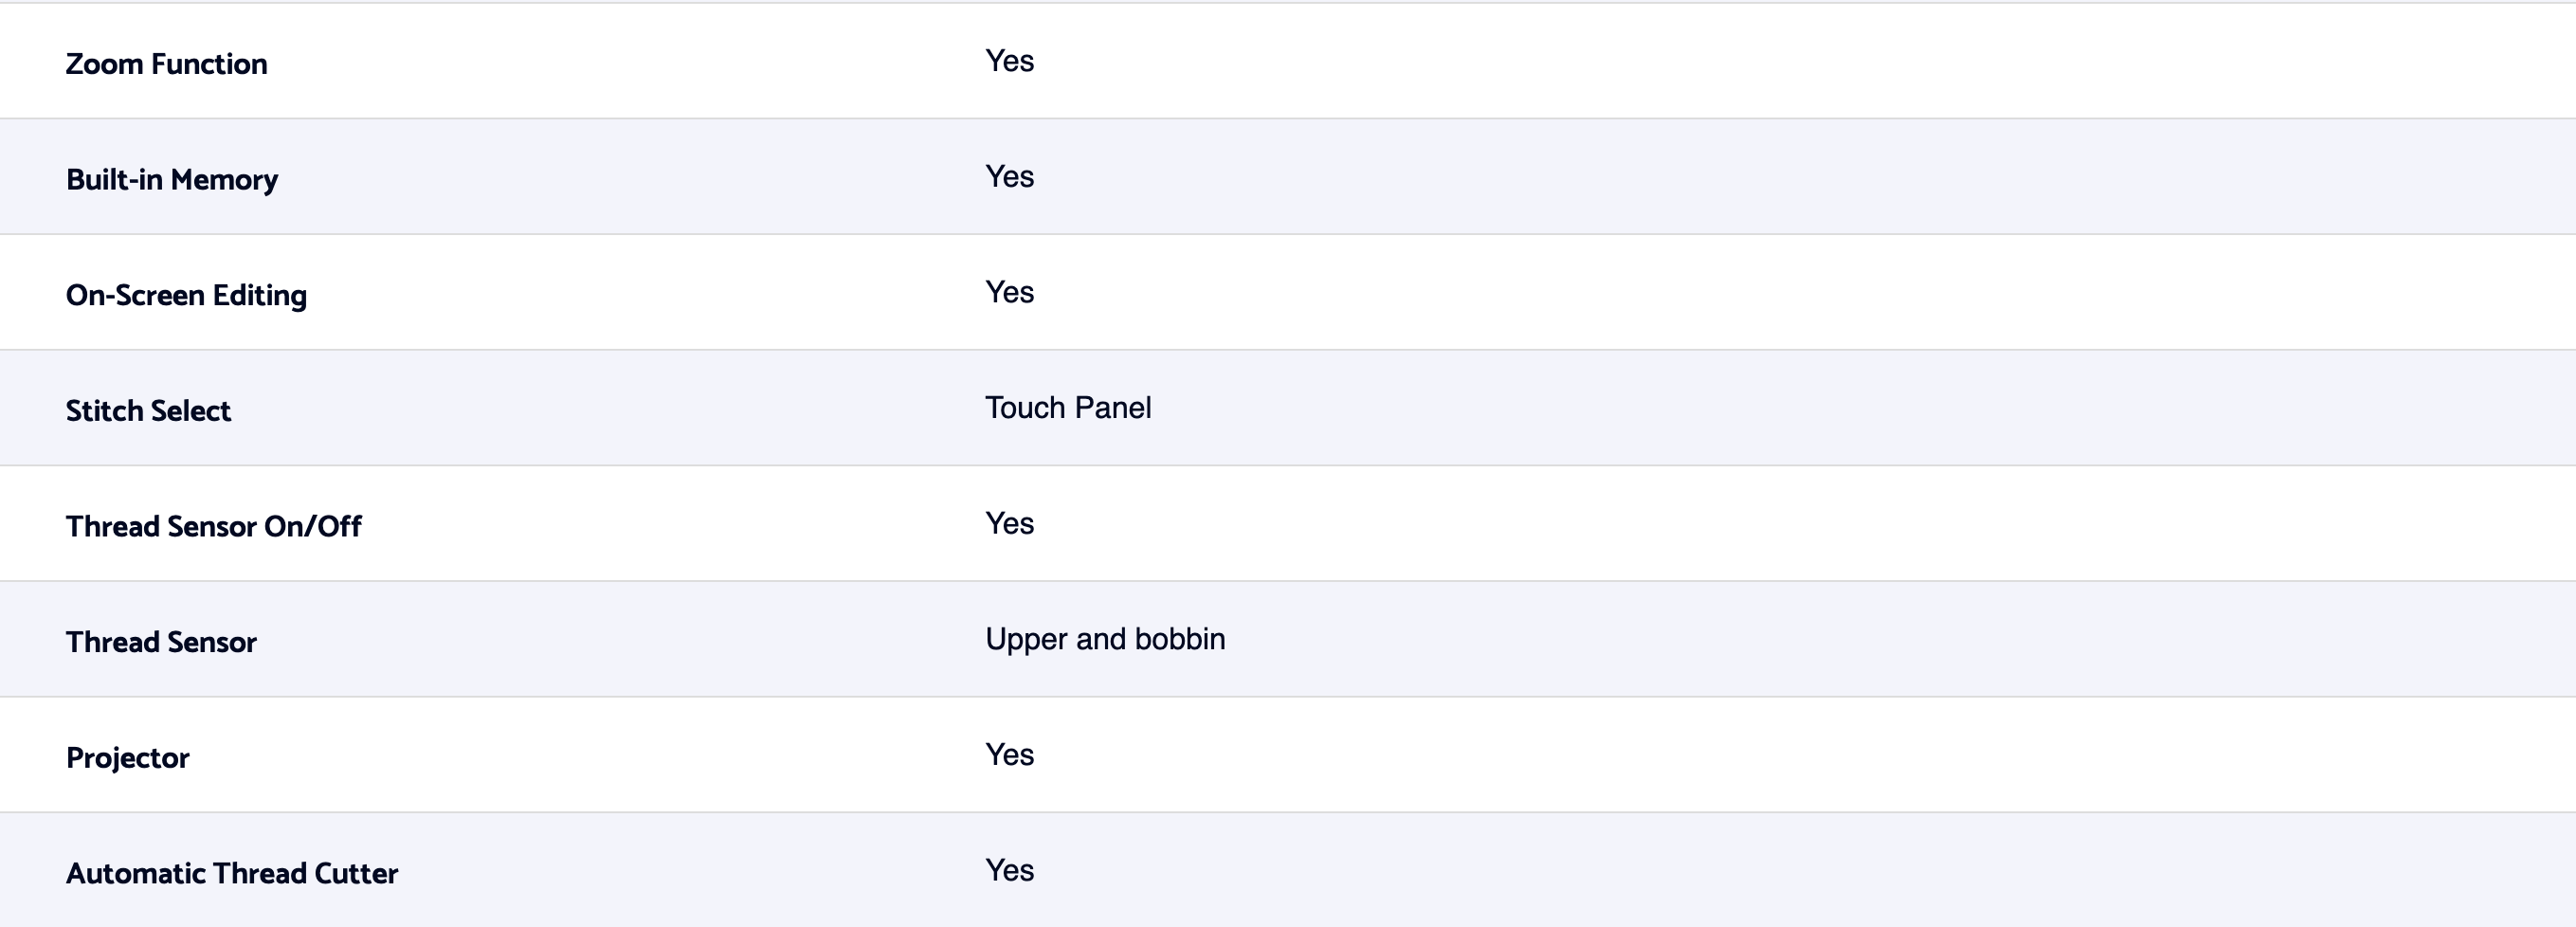Click the Zoom Function label
This screenshot has width=2576, height=927.
coord(166,64)
